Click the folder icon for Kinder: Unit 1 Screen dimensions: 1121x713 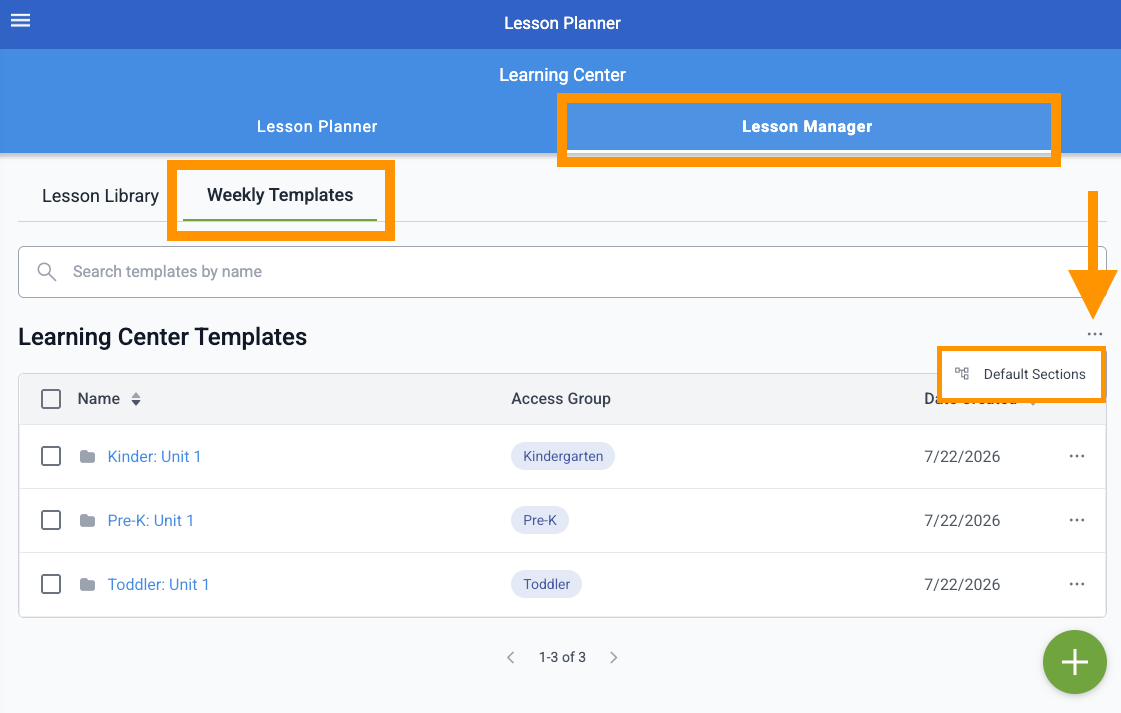point(87,456)
